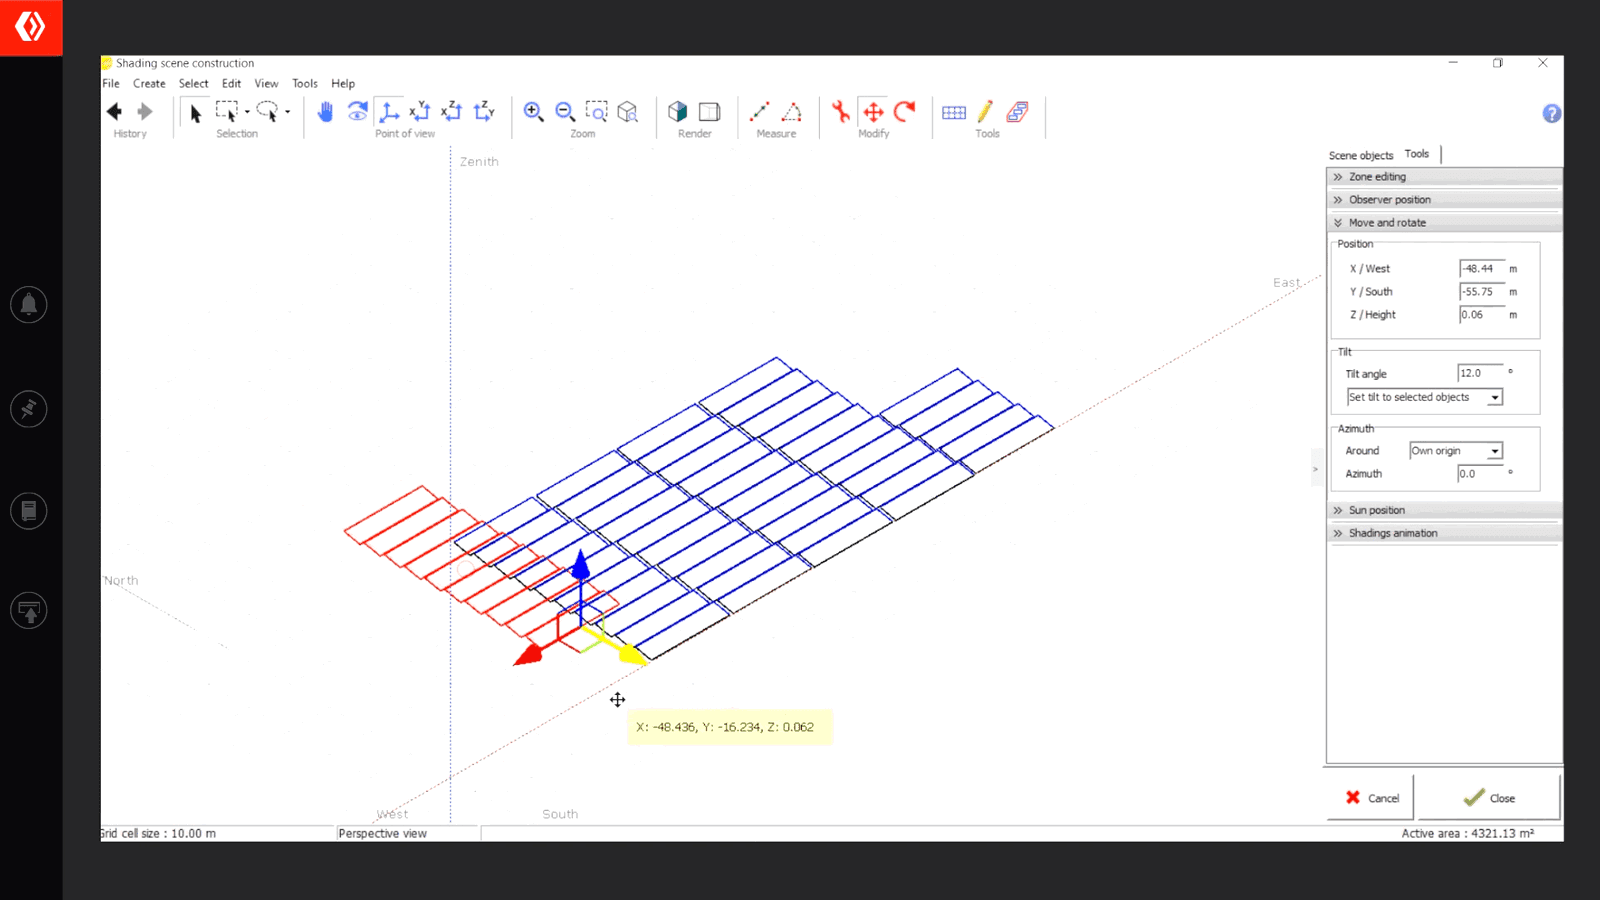Image resolution: width=1600 pixels, height=900 pixels.
Task: Click the 'Active area : 4321.13 m²' status text
Action: click(x=1467, y=833)
